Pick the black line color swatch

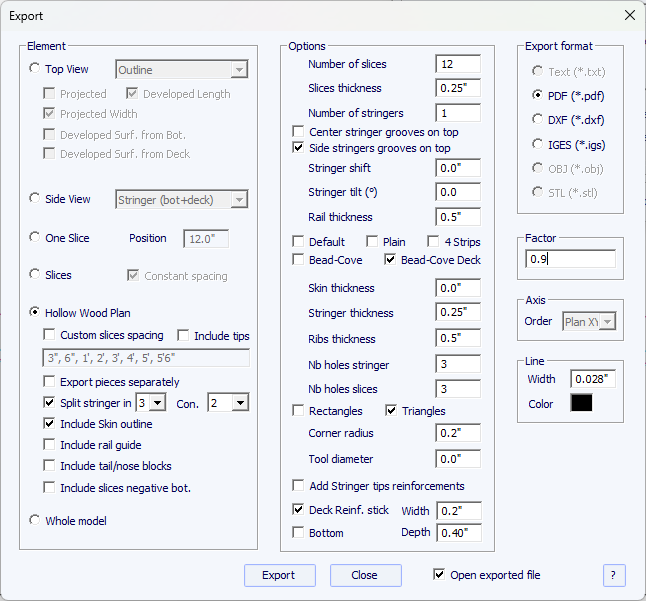581,403
